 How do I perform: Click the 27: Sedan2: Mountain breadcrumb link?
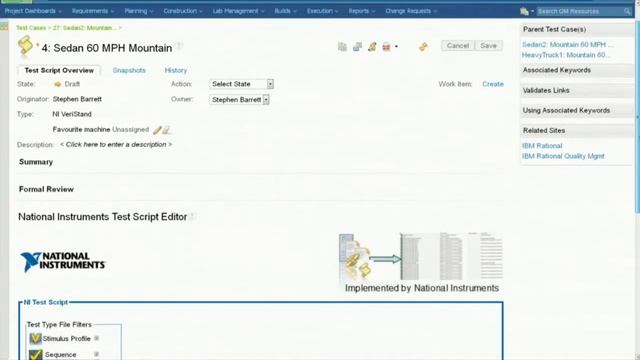point(84,28)
